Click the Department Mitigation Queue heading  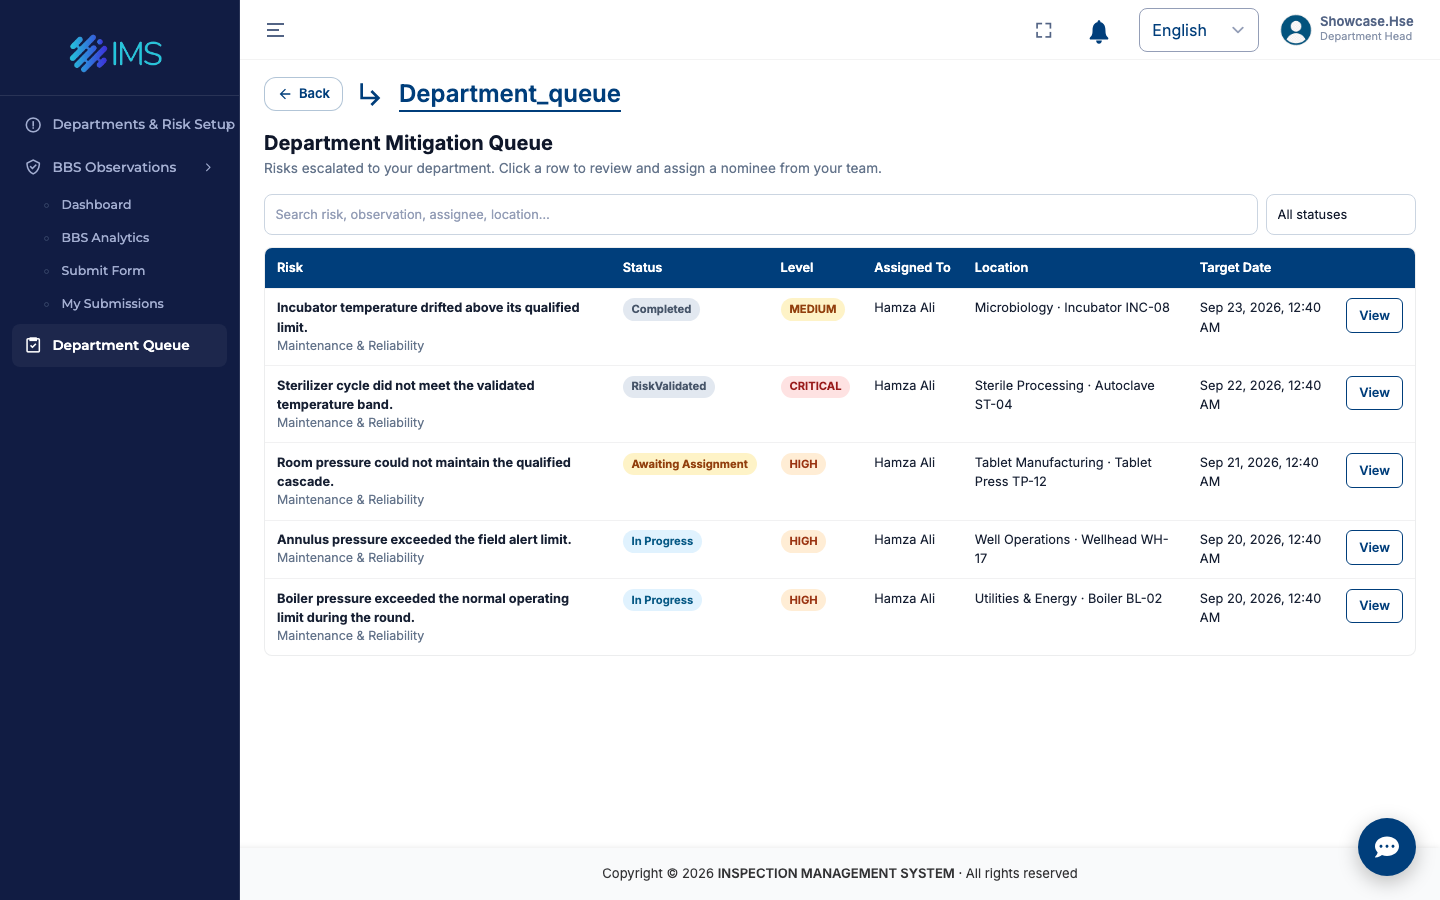[x=408, y=143]
